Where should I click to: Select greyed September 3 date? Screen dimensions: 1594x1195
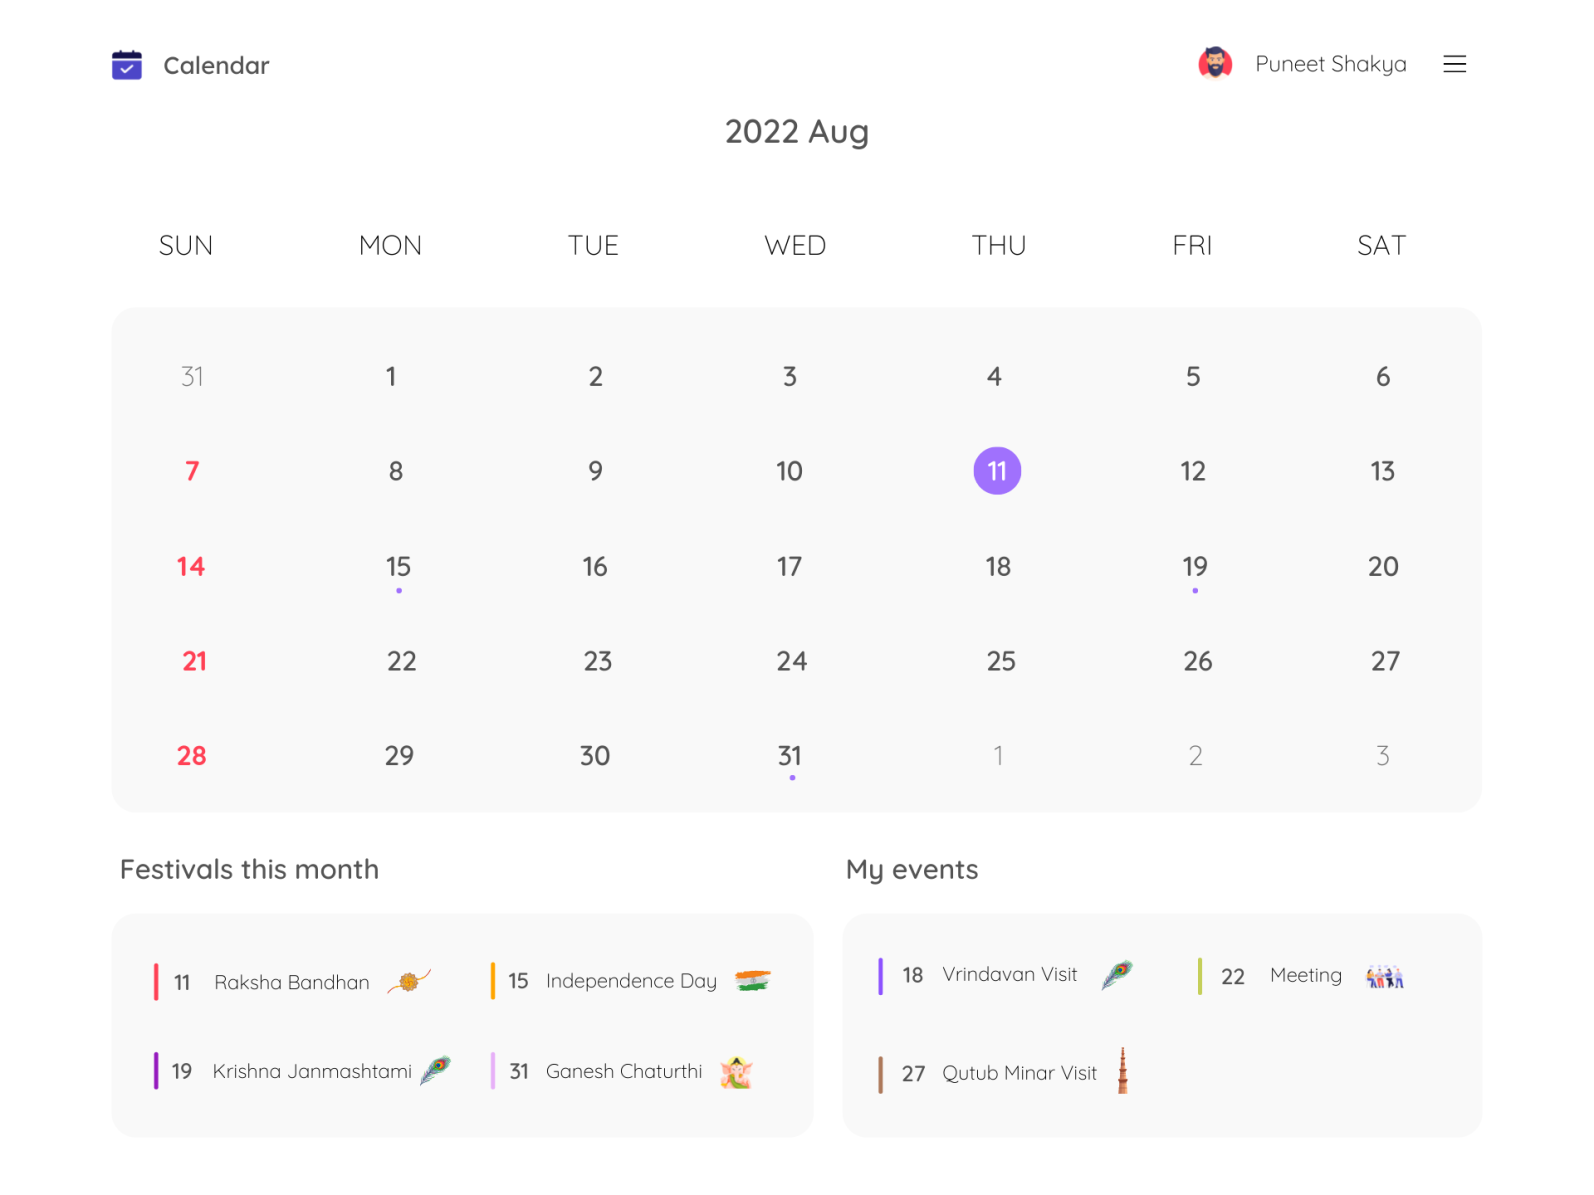(x=1383, y=756)
